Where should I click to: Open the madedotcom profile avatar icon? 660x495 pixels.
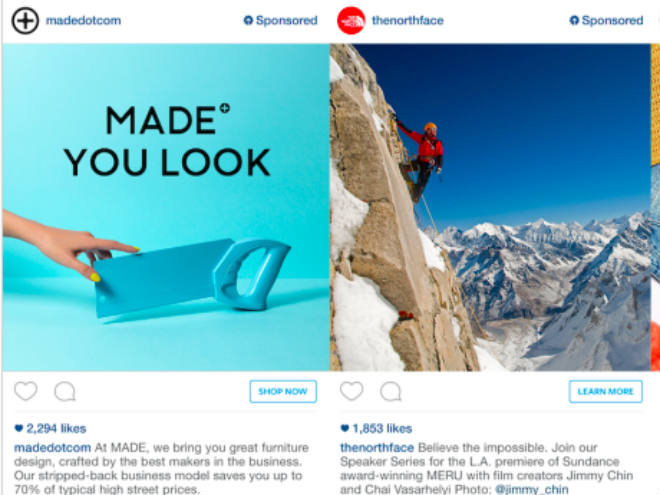tap(25, 21)
